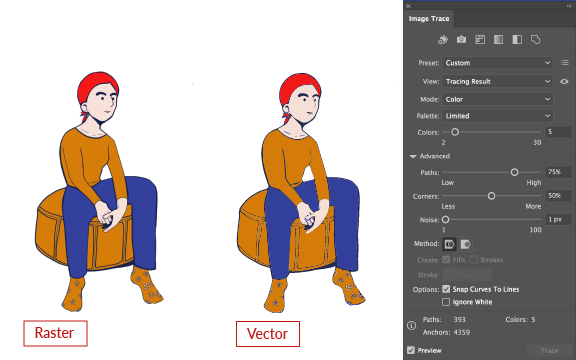This screenshot has width=576, height=360.
Task: Click the Corners percentage field
Action: click(x=558, y=196)
